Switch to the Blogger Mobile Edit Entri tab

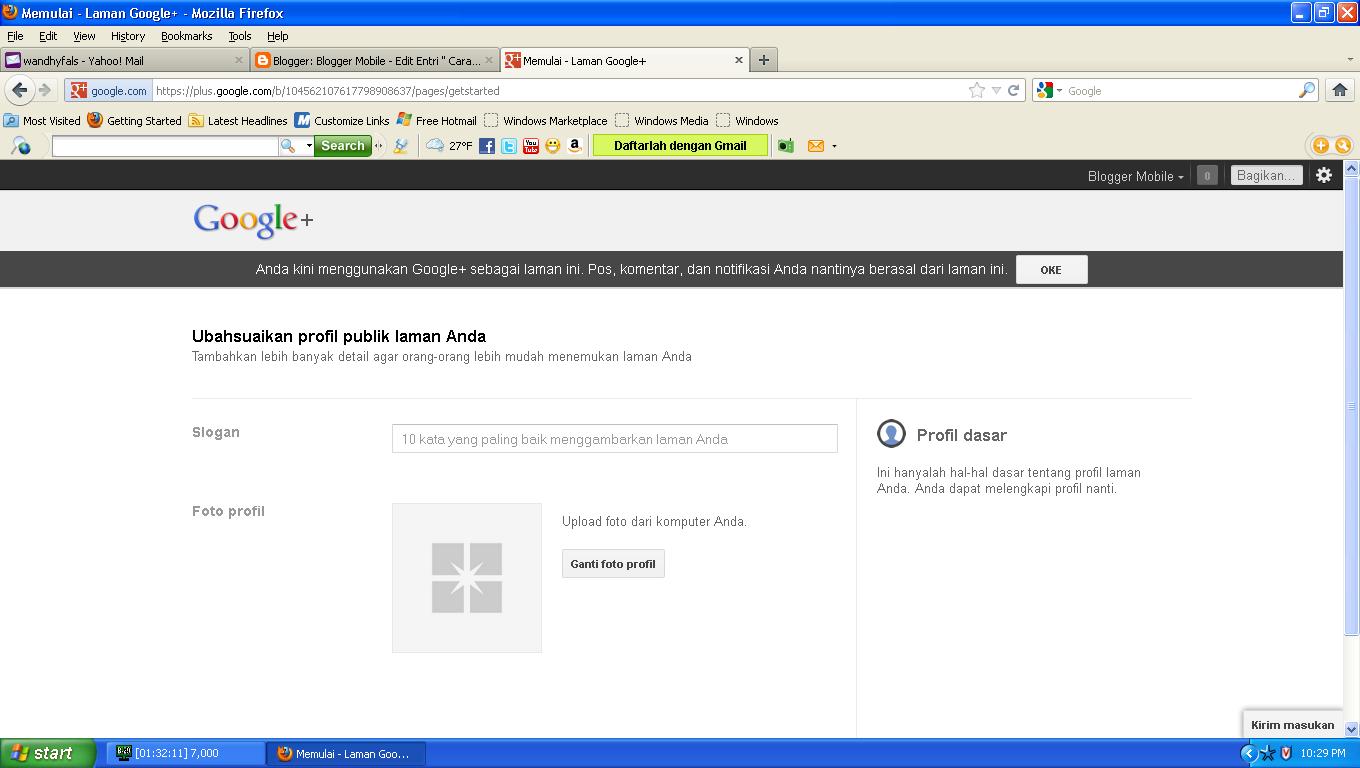pos(374,60)
